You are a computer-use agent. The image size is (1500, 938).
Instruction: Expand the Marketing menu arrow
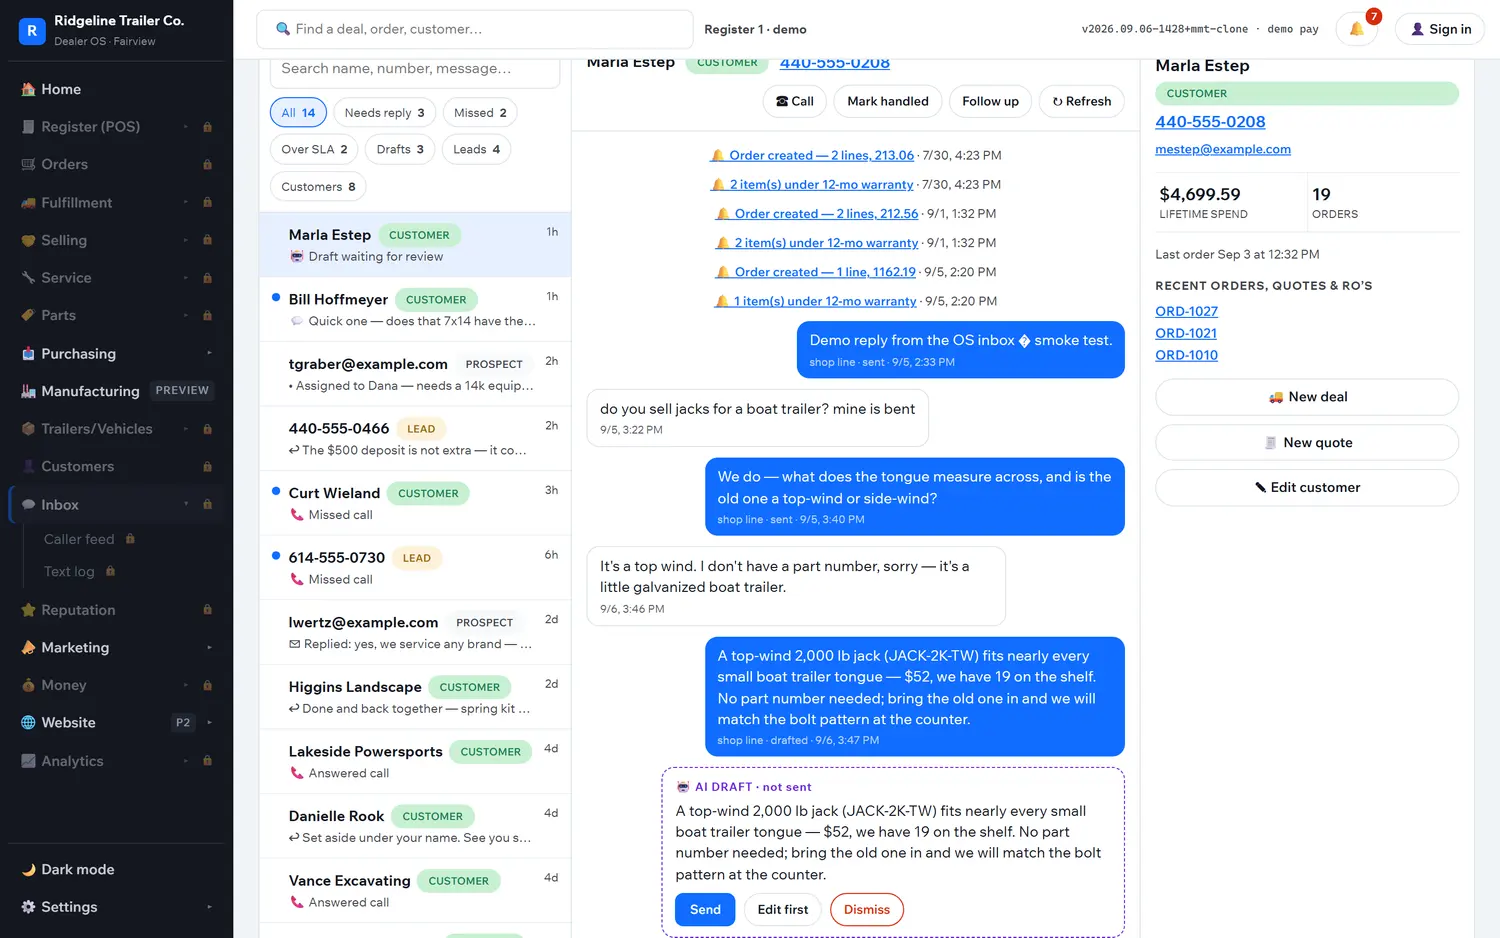pos(209,647)
